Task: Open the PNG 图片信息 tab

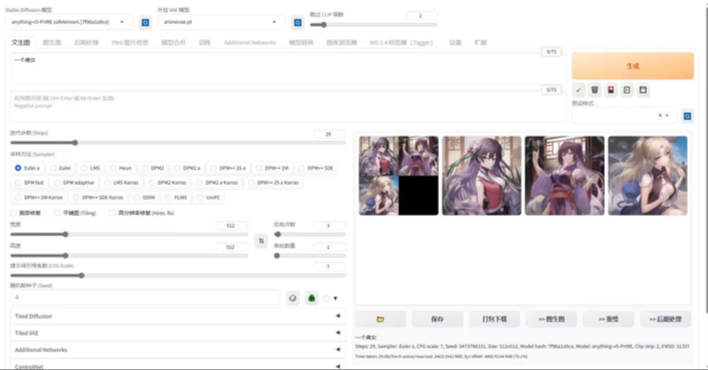Action: click(x=130, y=42)
